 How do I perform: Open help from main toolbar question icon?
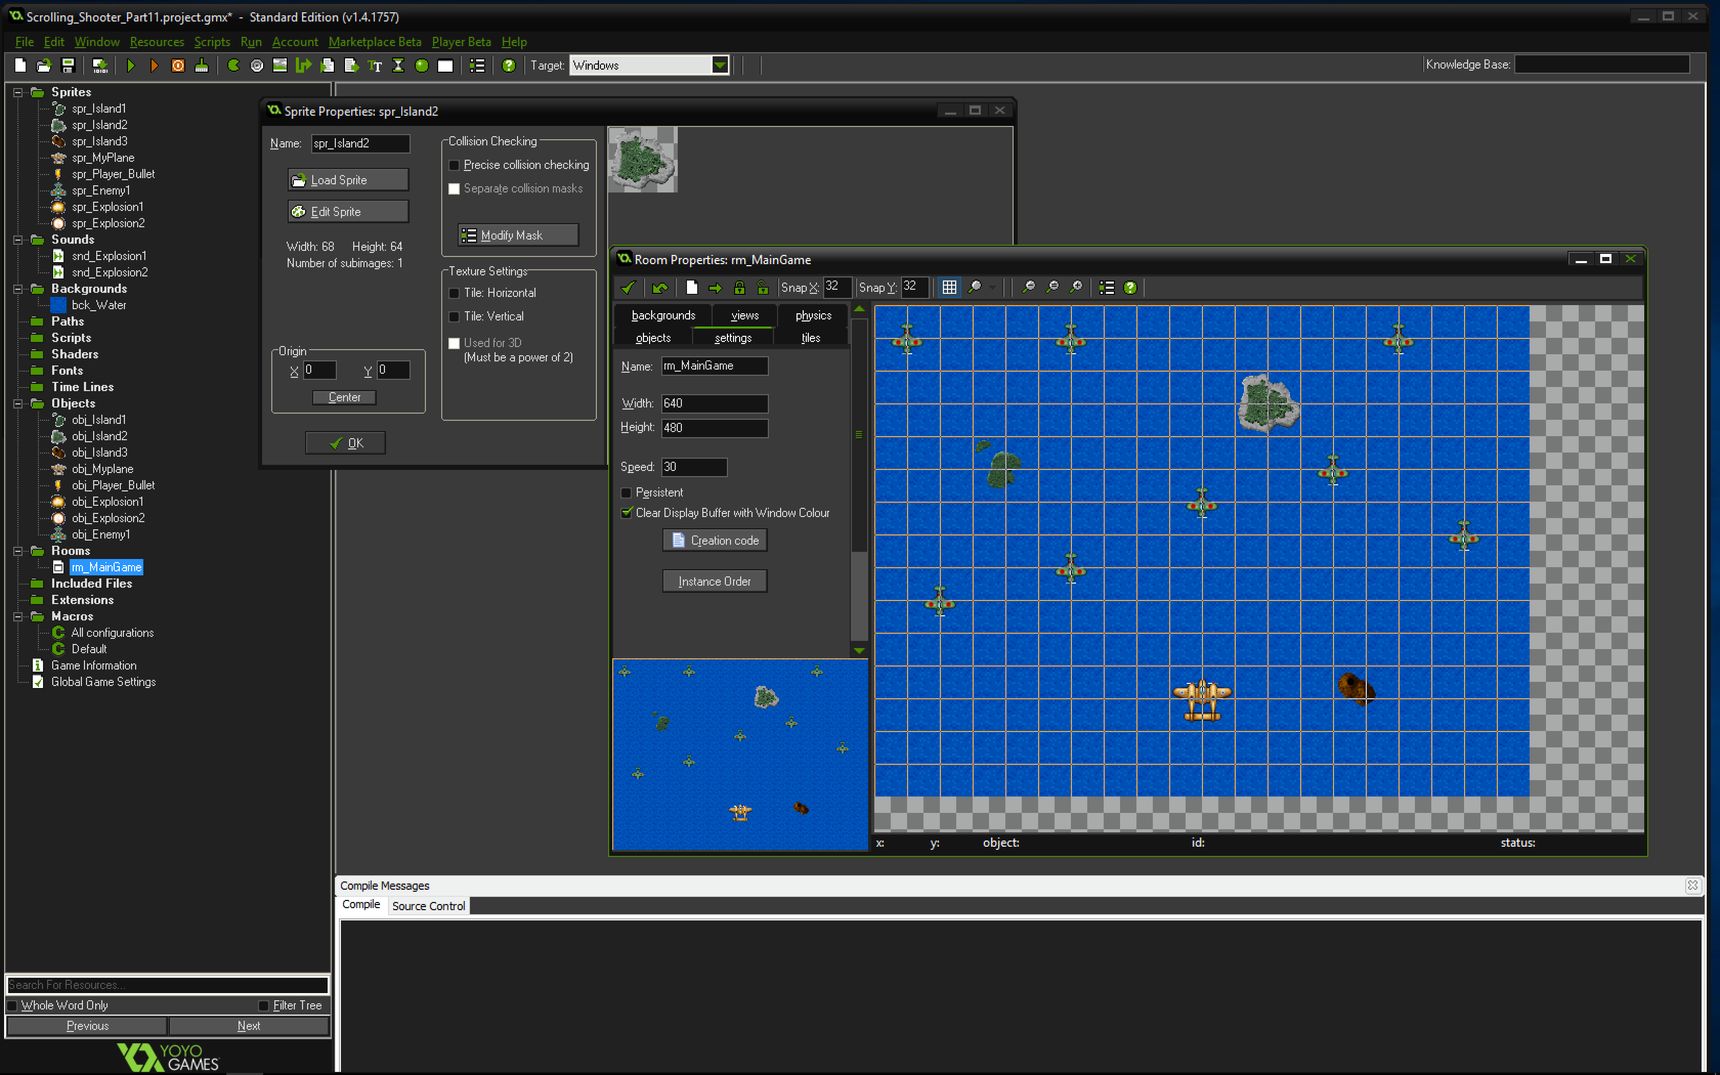tap(509, 65)
